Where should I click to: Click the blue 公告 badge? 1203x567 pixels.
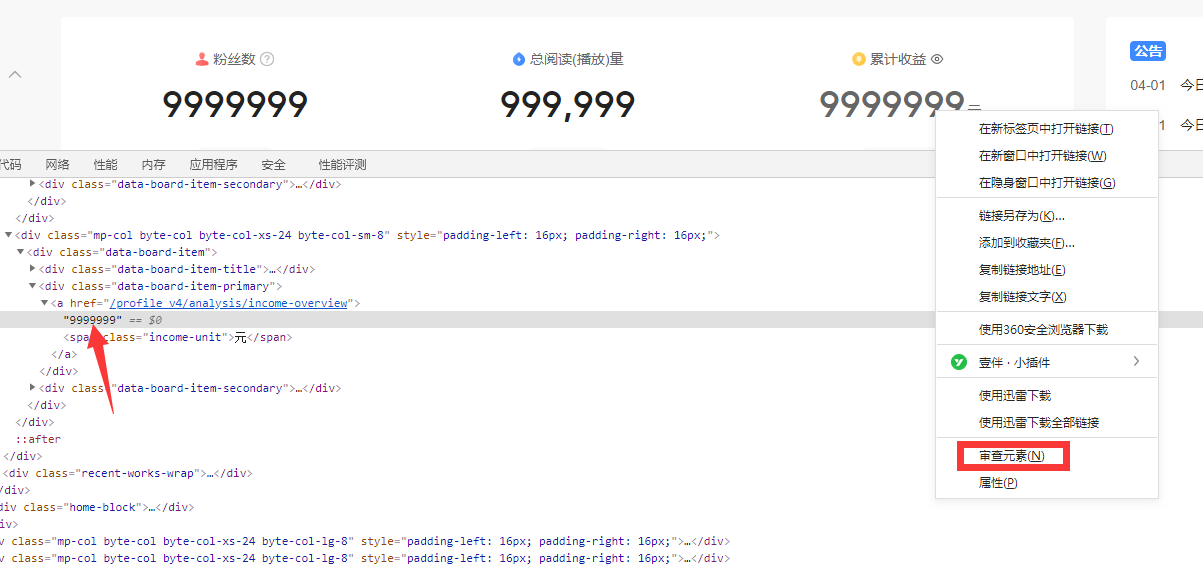click(1148, 51)
